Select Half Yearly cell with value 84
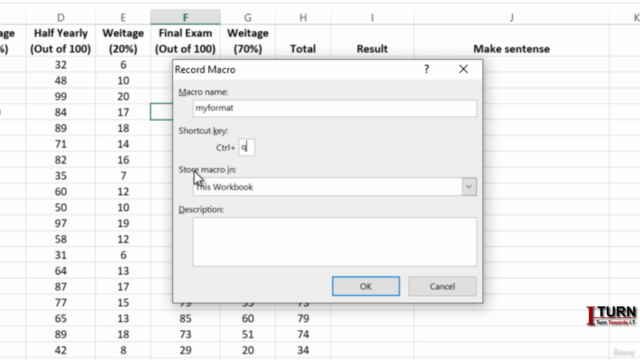Viewport: 640px width, 360px height. [x=60, y=112]
